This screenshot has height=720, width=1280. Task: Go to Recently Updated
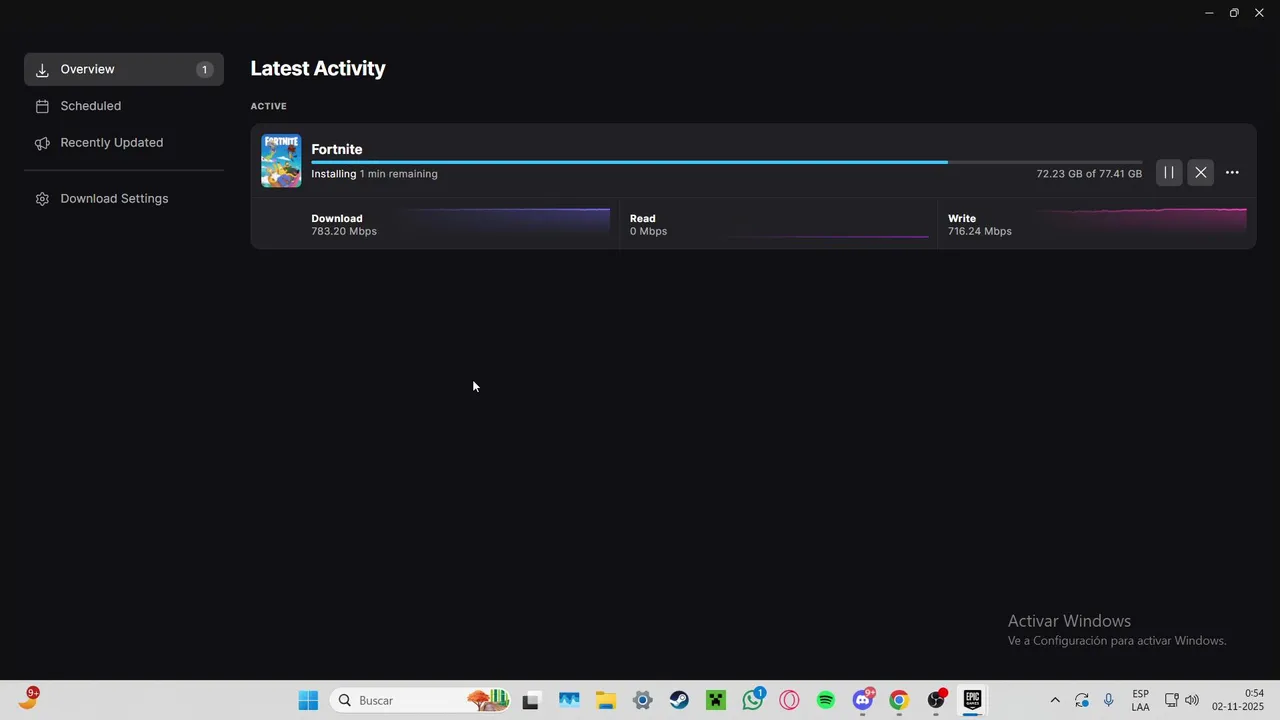124,143
